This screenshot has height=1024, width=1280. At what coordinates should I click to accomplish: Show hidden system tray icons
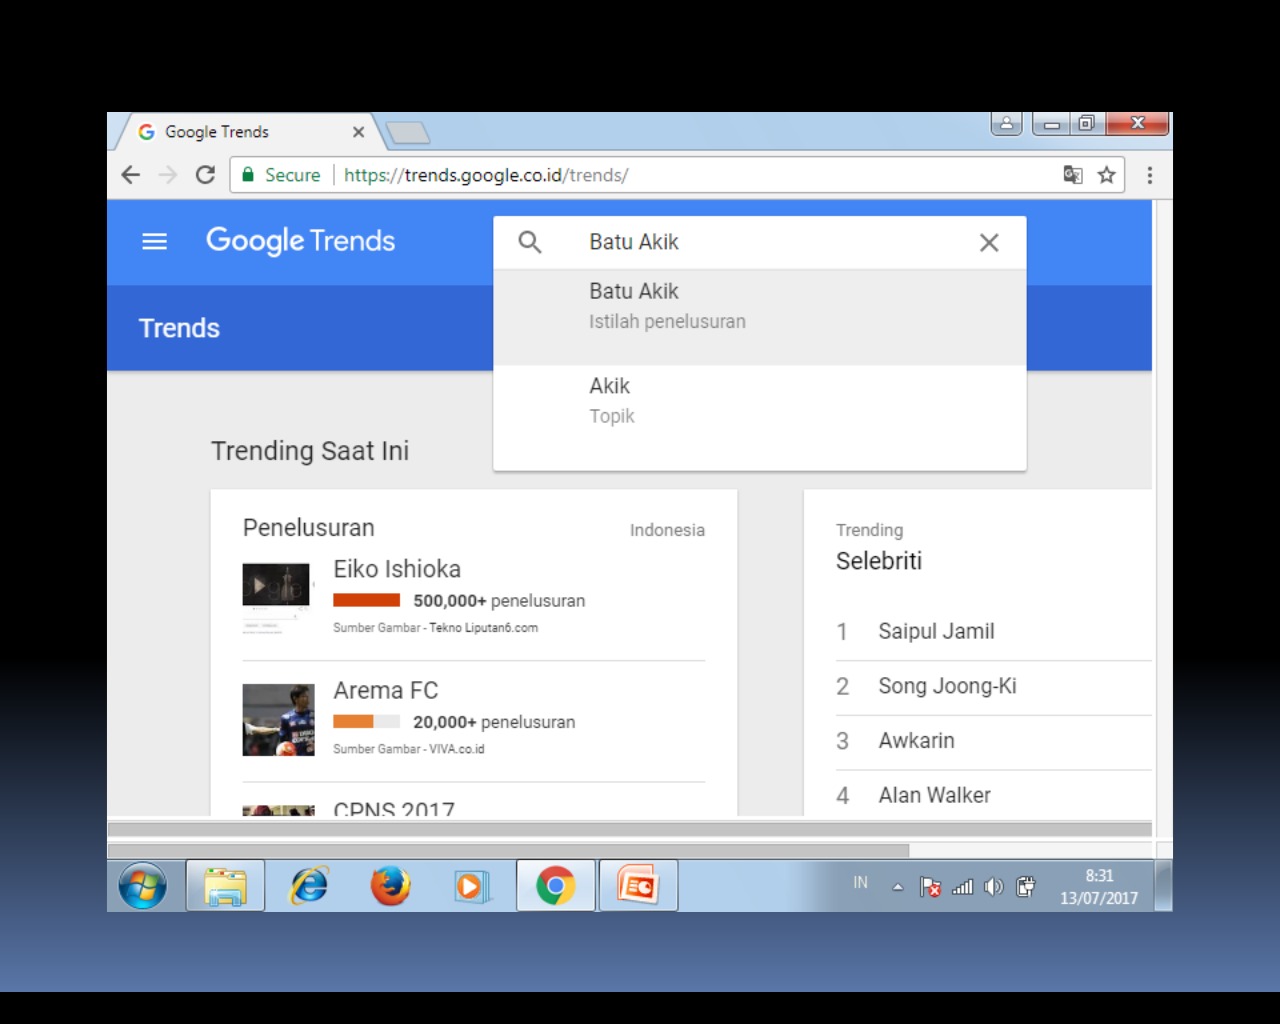click(898, 887)
